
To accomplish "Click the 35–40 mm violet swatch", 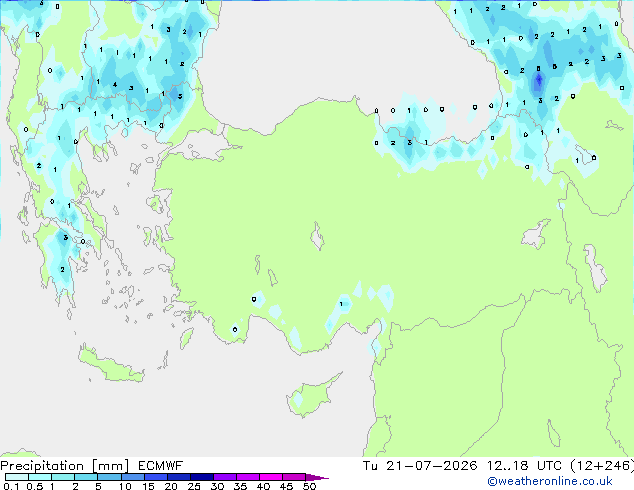I will pos(247,477).
